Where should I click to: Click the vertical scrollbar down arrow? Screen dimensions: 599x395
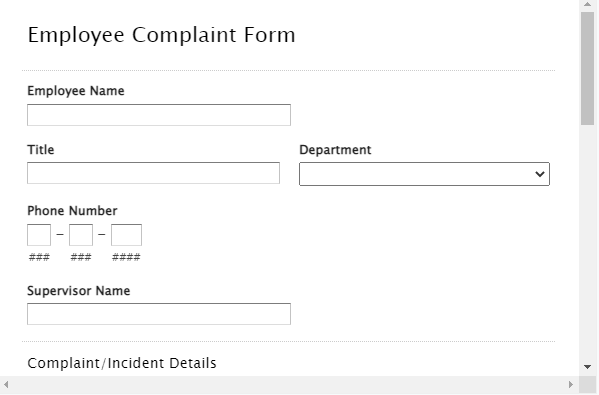[x=588, y=367]
